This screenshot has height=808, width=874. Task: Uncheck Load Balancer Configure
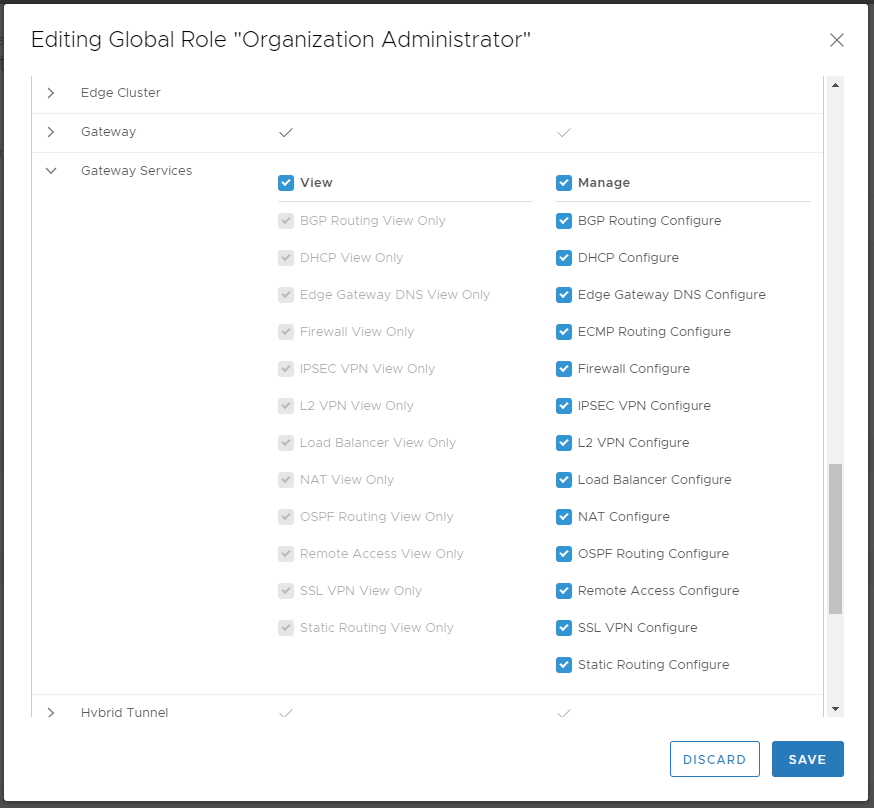[564, 480]
